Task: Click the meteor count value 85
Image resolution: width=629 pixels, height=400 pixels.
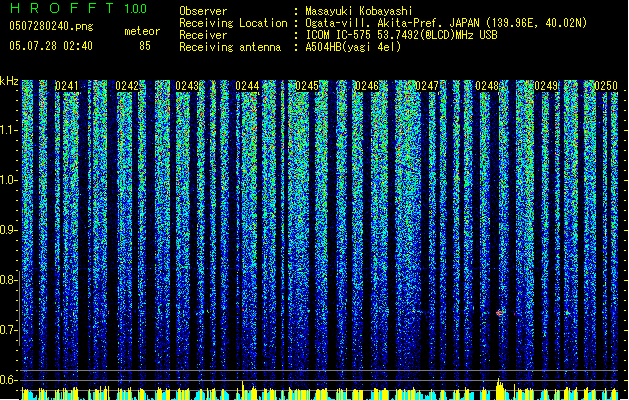Action: click(145, 46)
